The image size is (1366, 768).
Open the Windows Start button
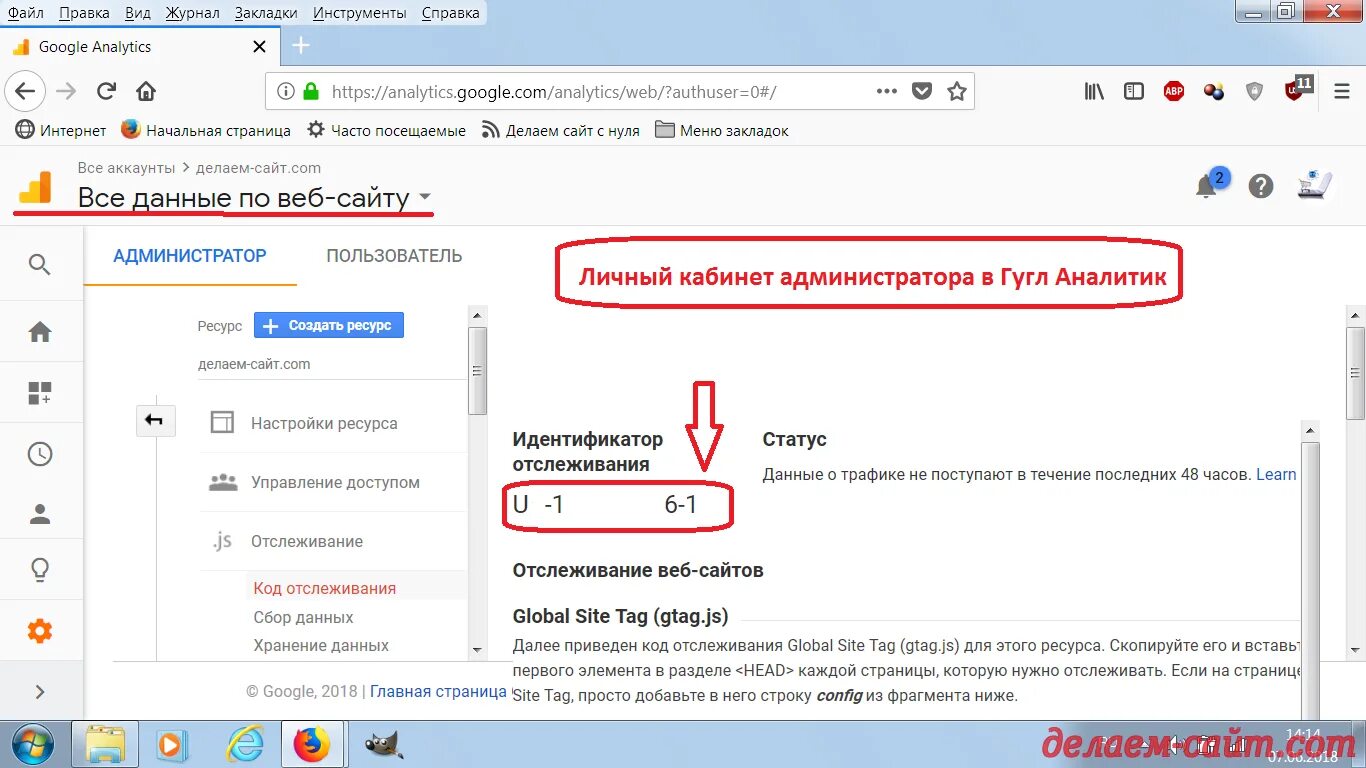(x=32, y=745)
